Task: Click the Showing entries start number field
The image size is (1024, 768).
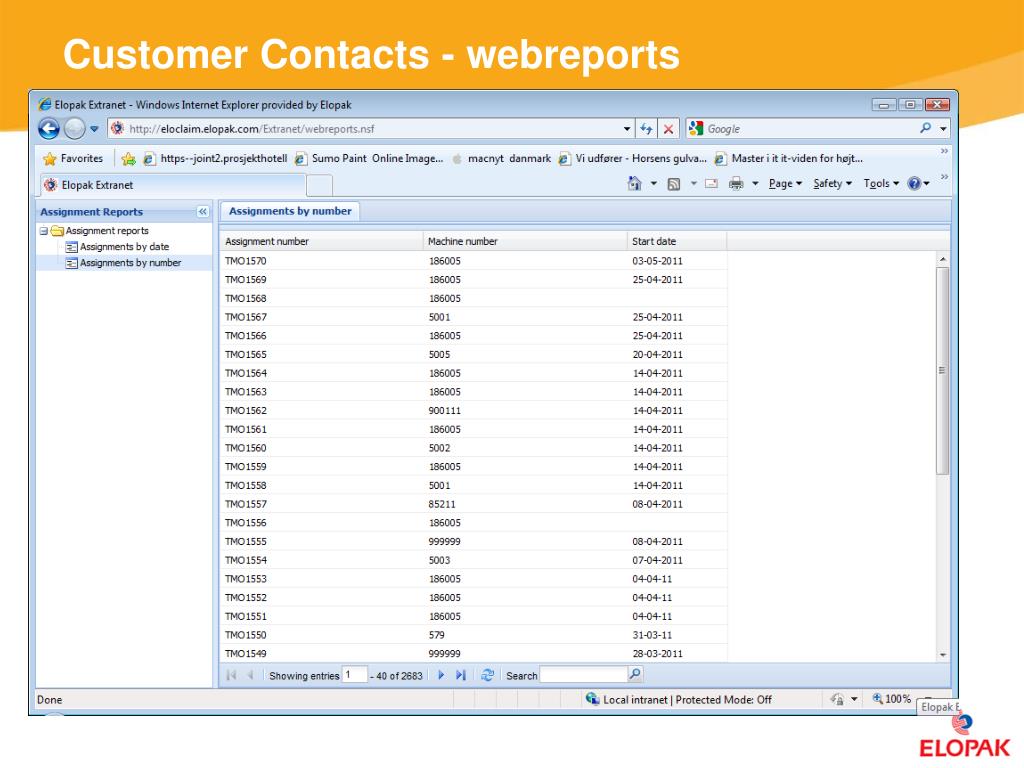Action: point(355,675)
